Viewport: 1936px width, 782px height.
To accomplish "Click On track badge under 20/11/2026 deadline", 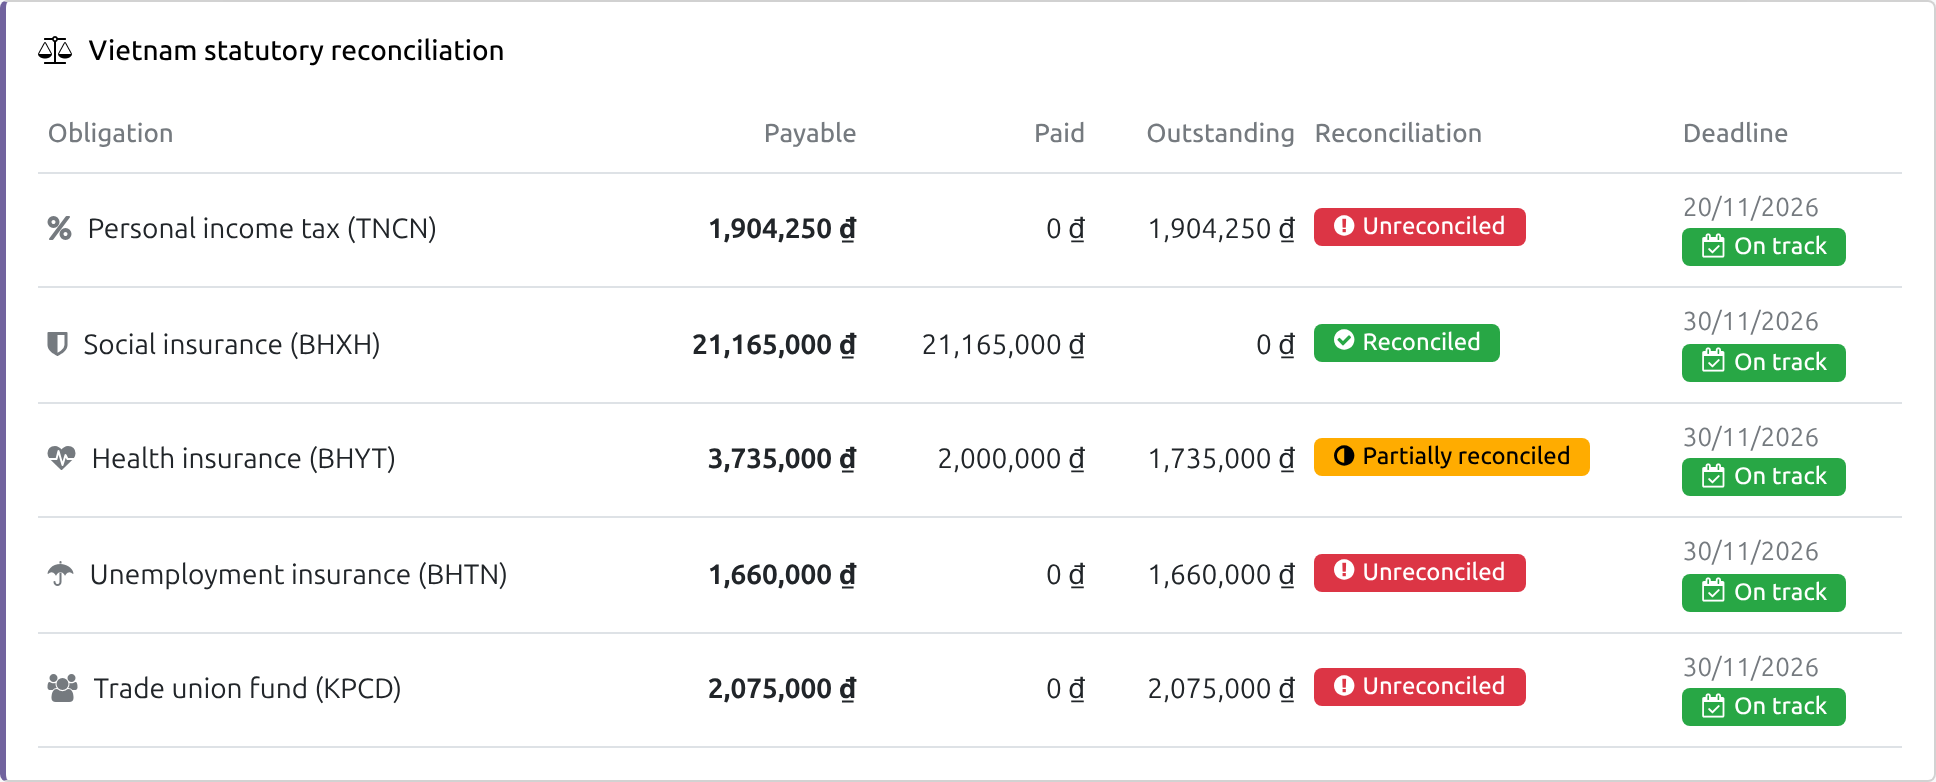I will pos(1764,247).
